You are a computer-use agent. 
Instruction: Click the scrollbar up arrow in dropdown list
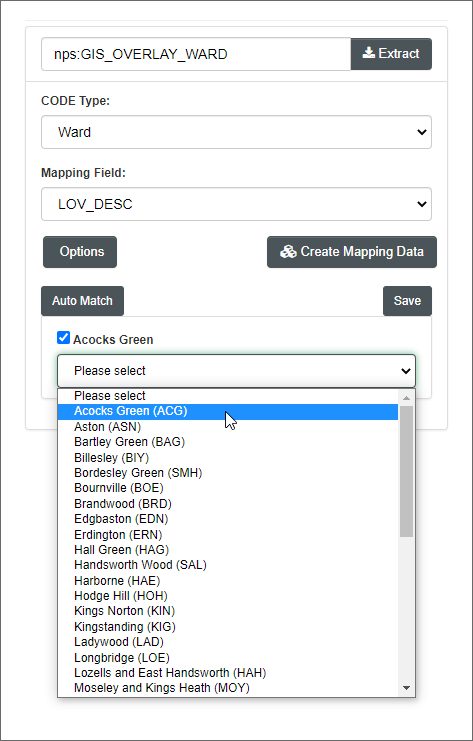click(406, 398)
